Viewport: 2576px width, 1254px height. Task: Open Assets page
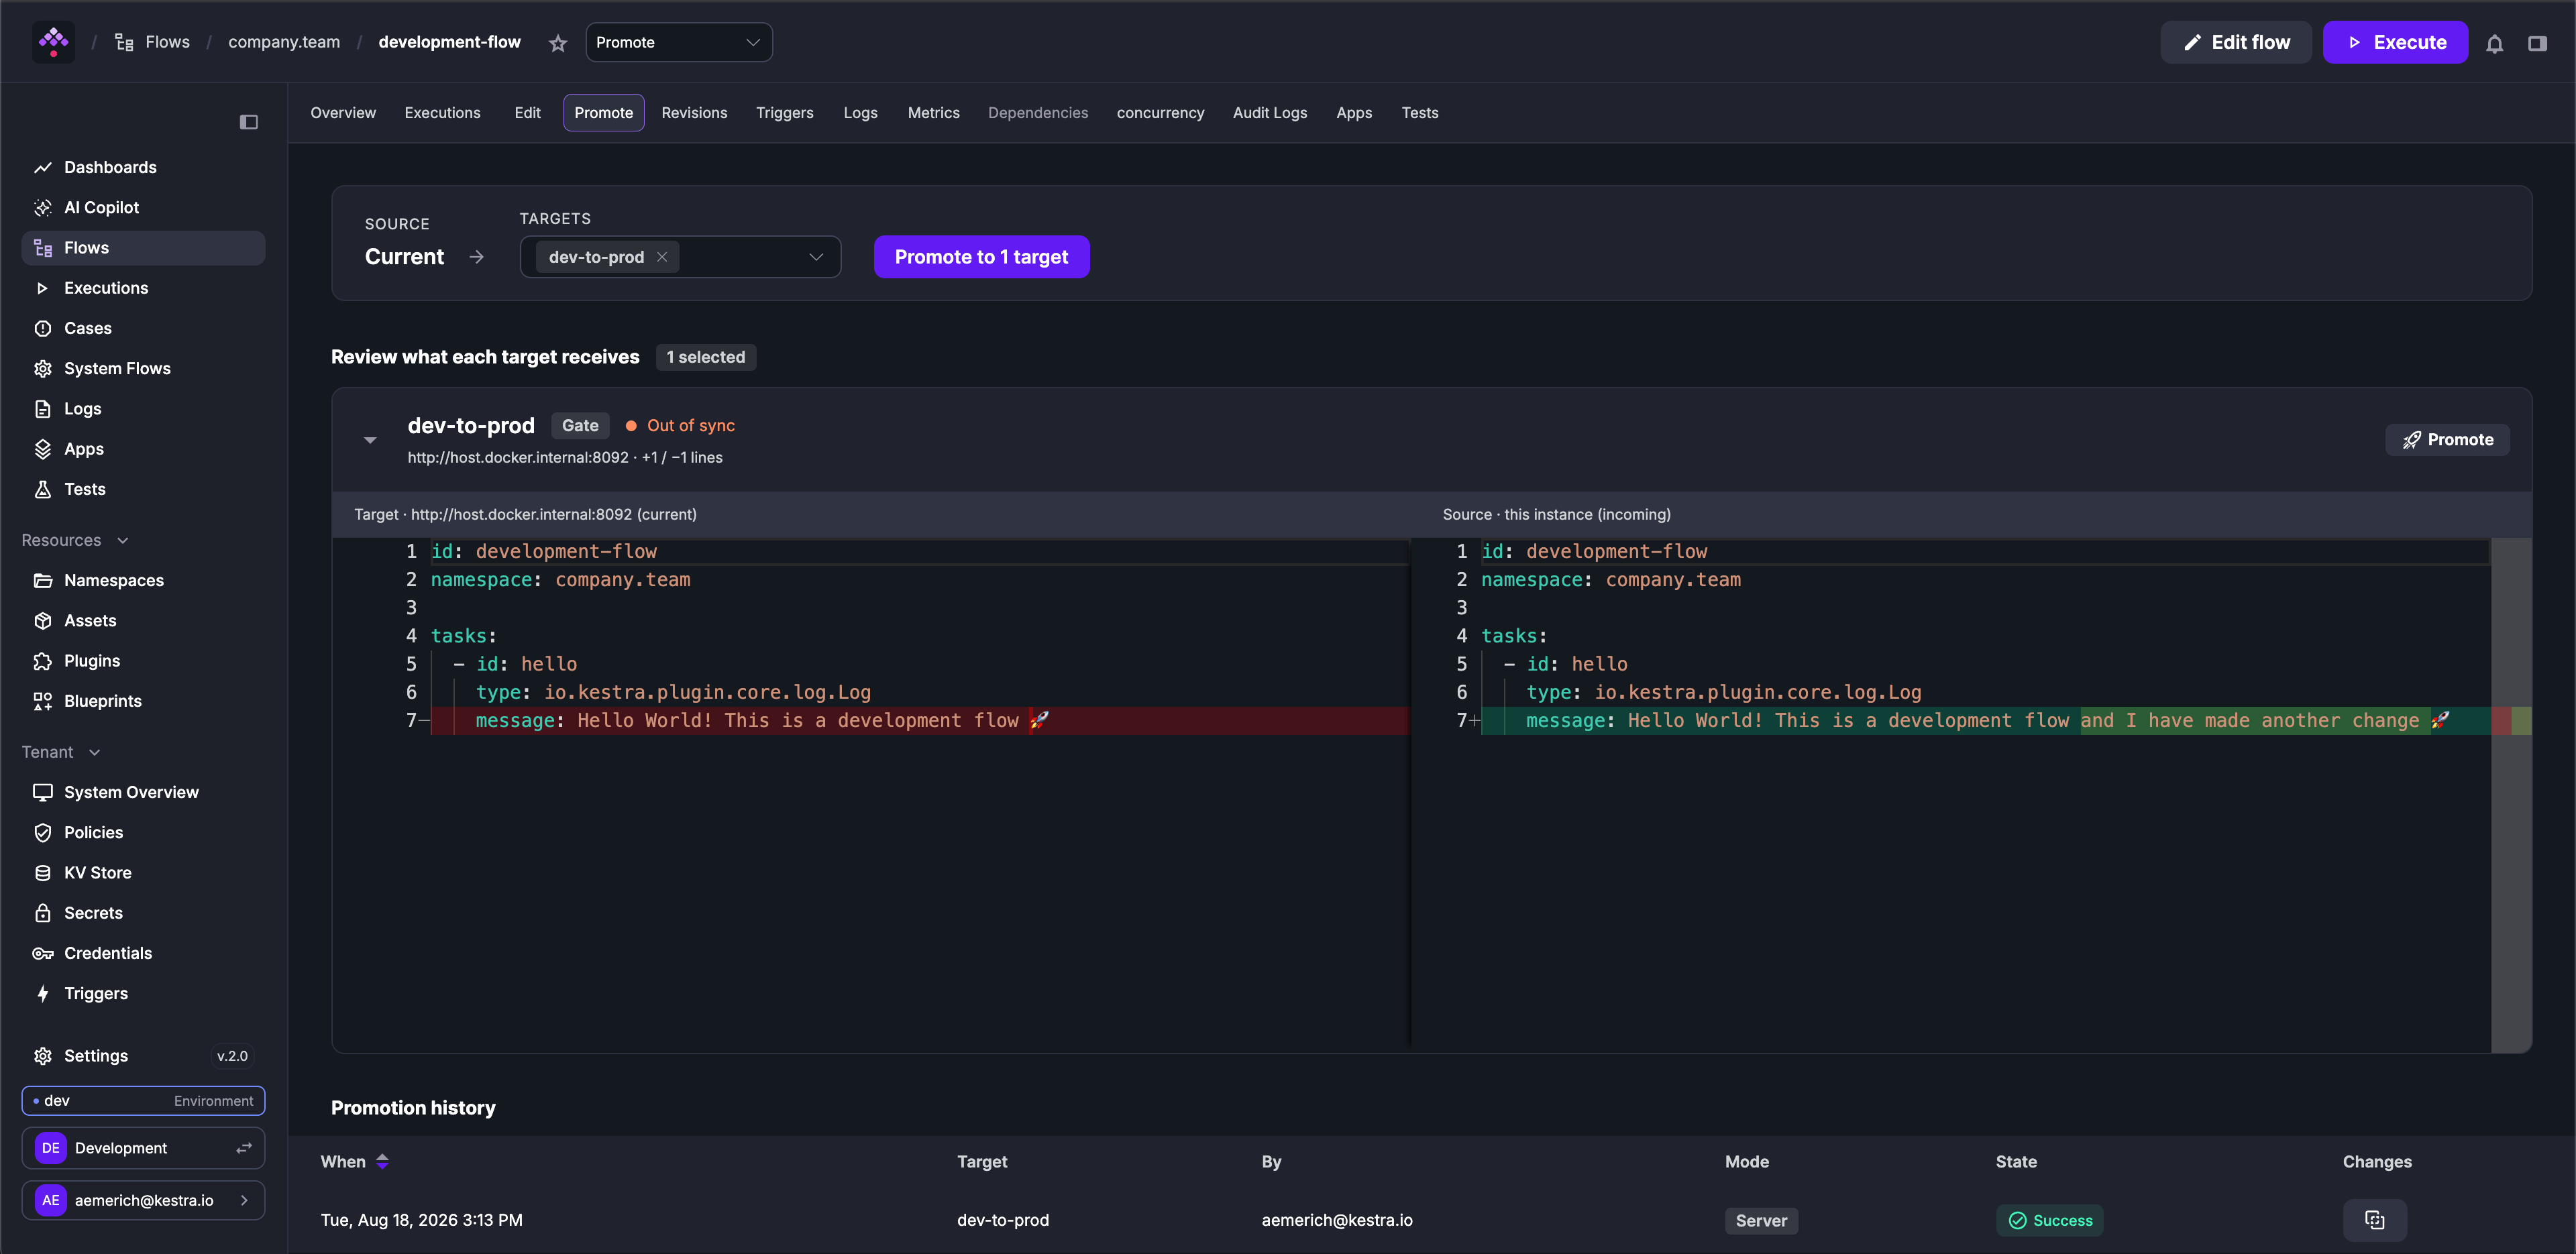144,620
